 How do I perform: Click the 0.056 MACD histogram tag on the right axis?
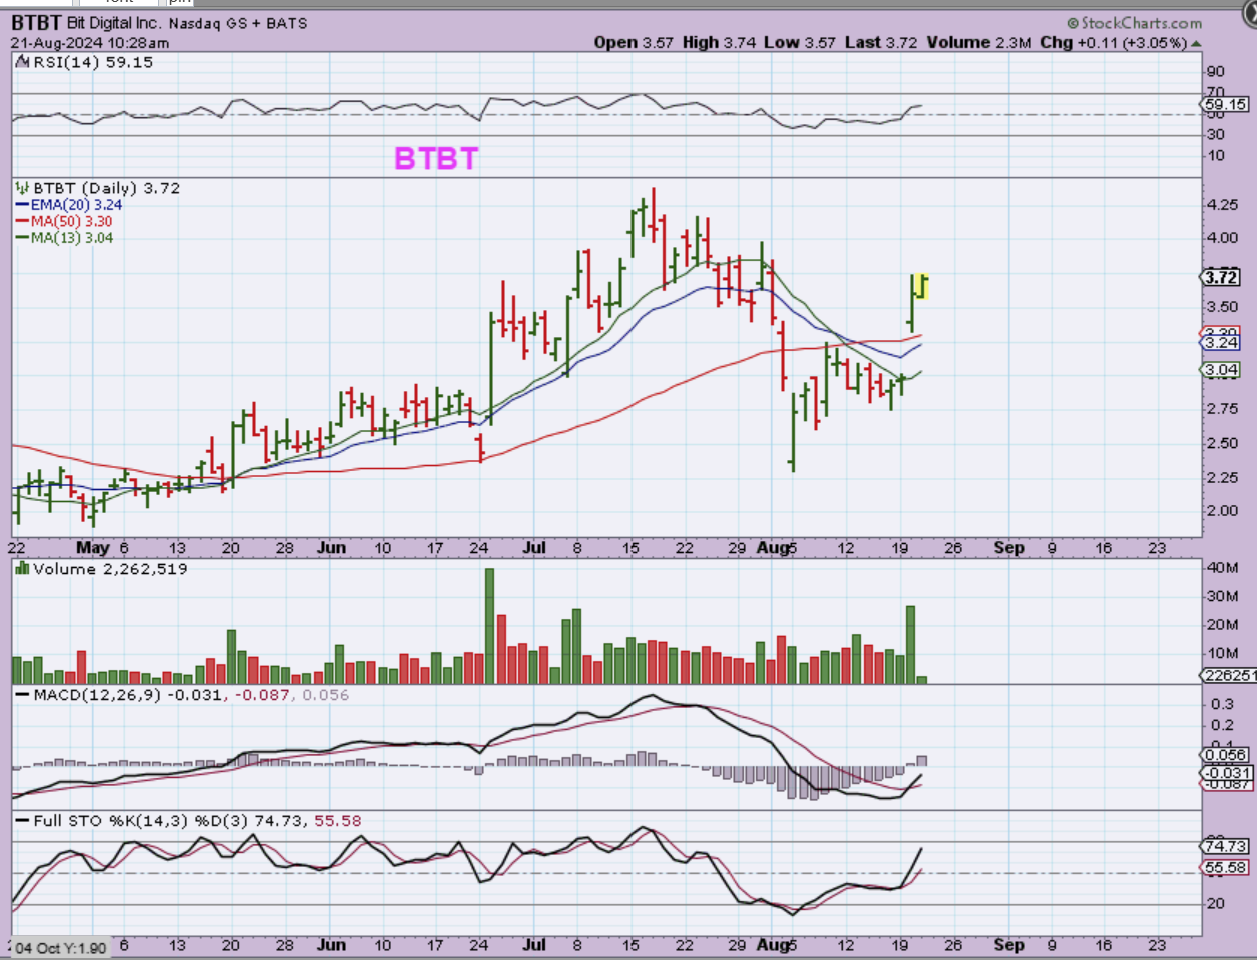tap(1226, 755)
